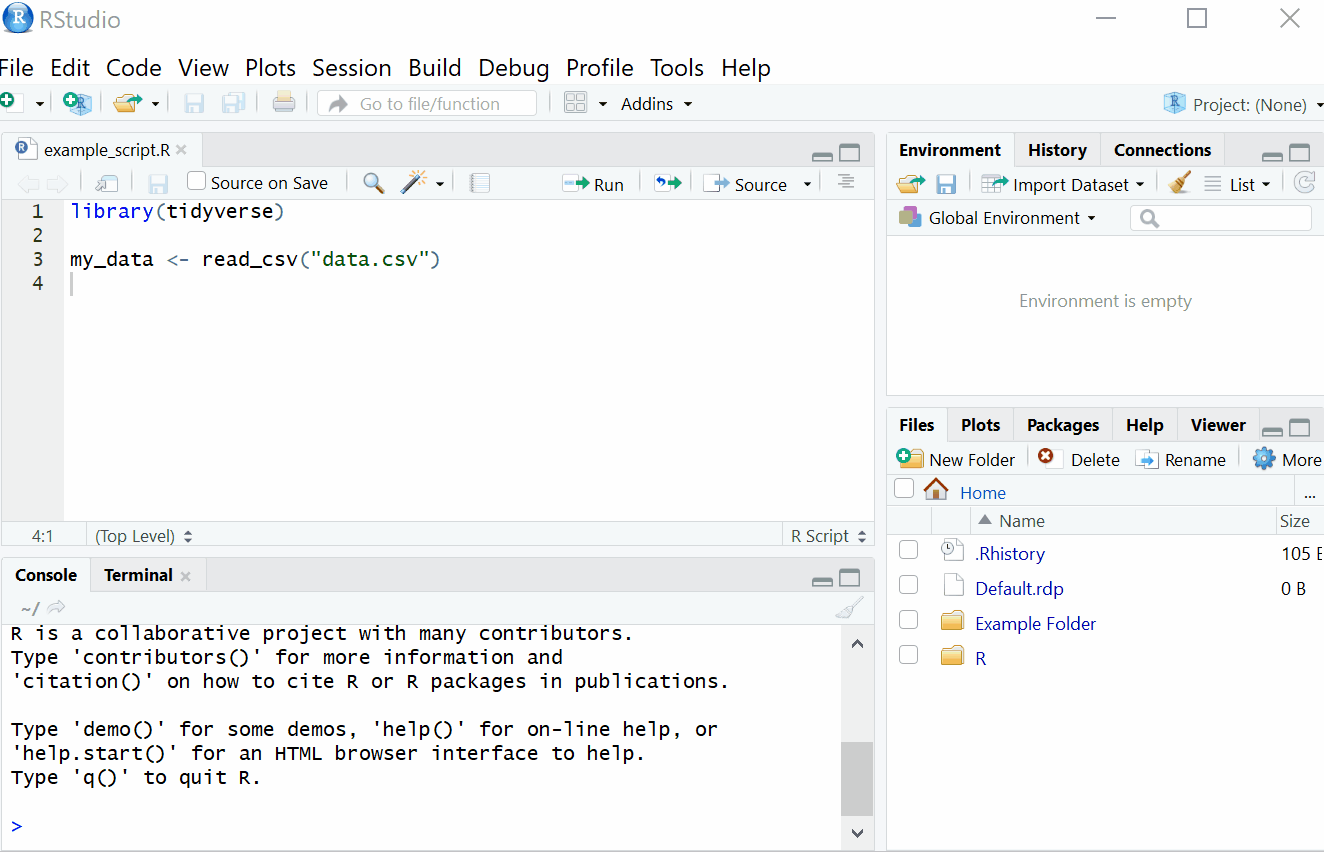Click the console vertical scrollbar thumb
The image size is (1324, 852).
coord(856,778)
